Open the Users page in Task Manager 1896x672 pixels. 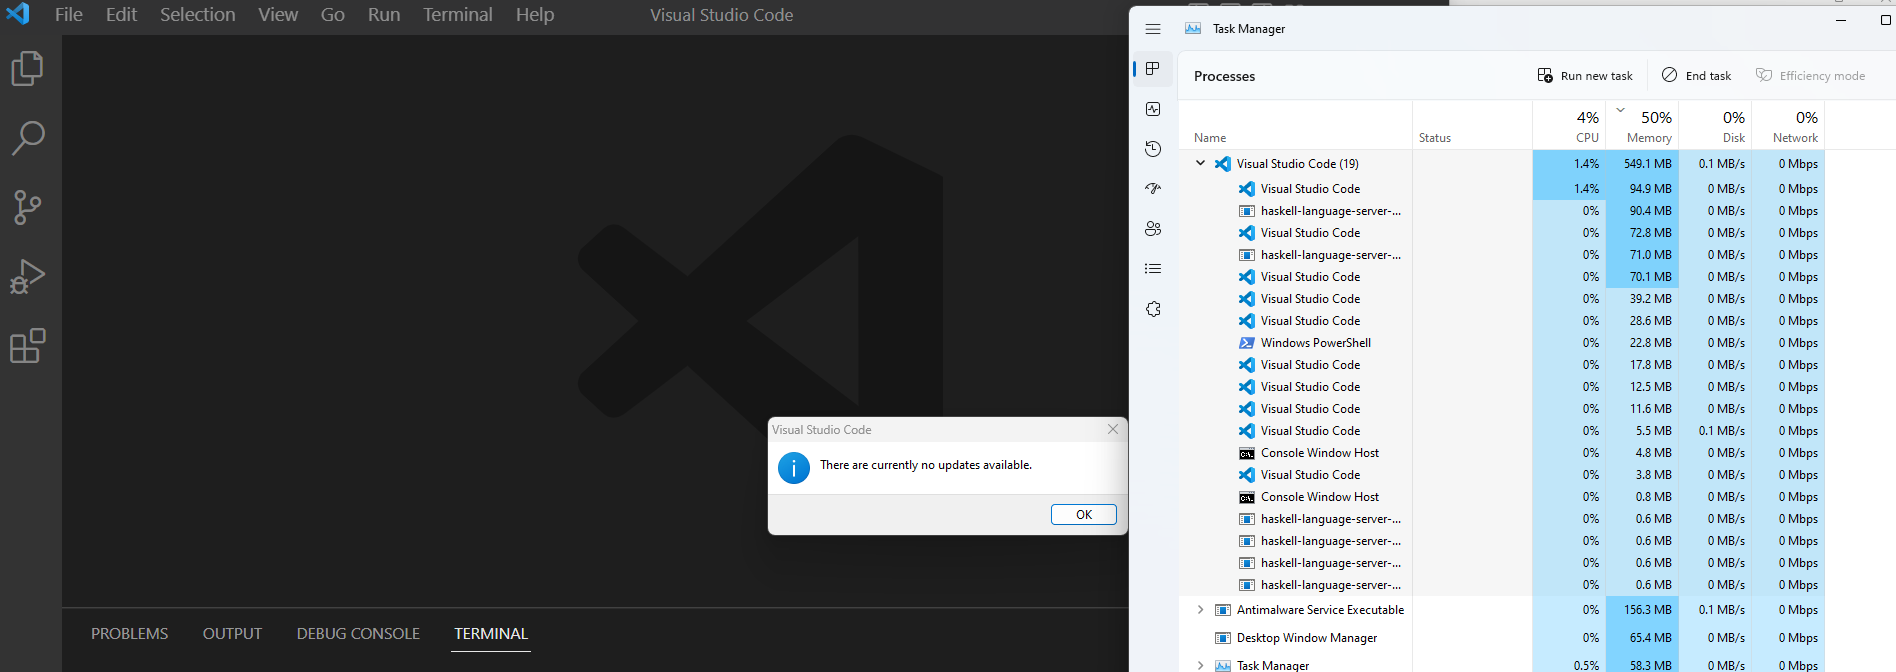click(1153, 229)
